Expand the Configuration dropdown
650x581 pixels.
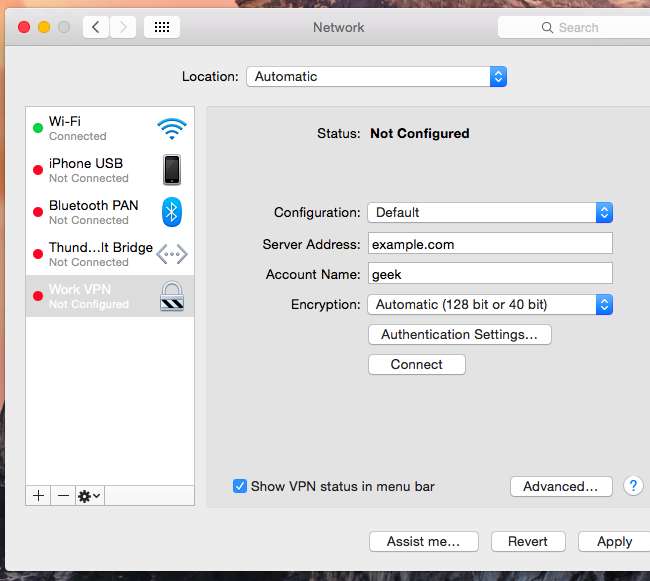pyautogui.click(x=489, y=212)
